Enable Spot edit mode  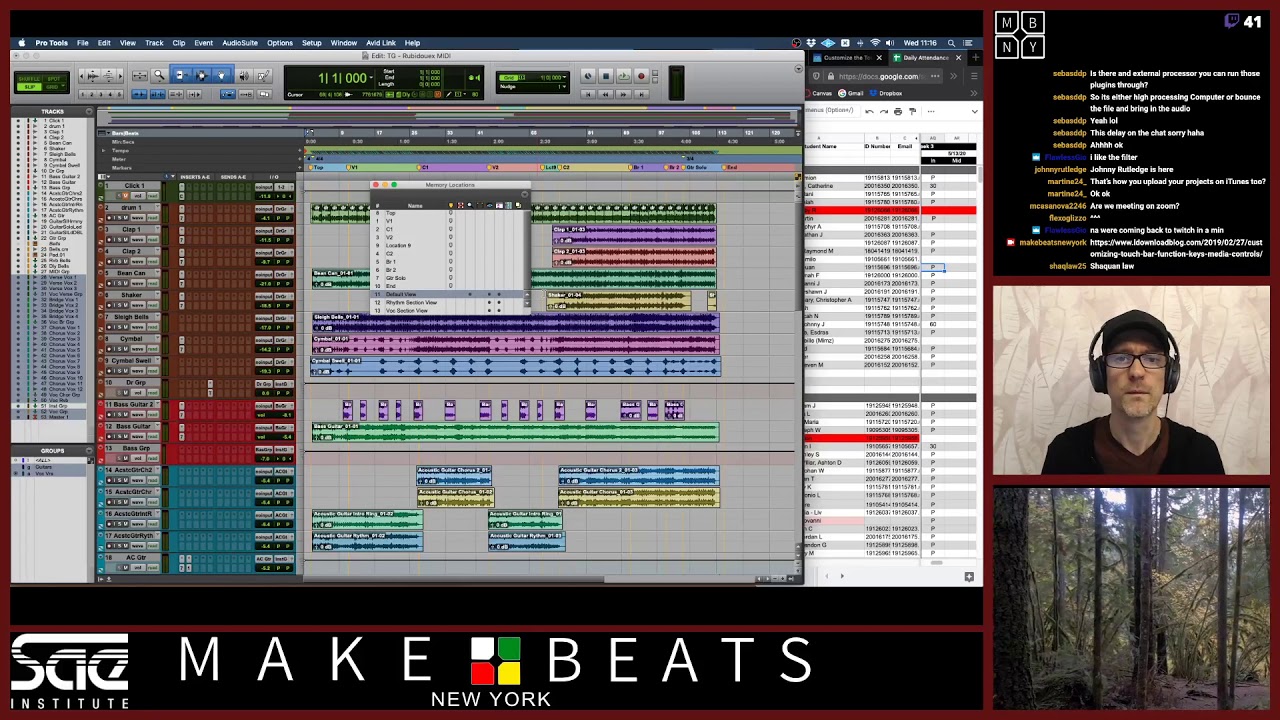[53, 79]
